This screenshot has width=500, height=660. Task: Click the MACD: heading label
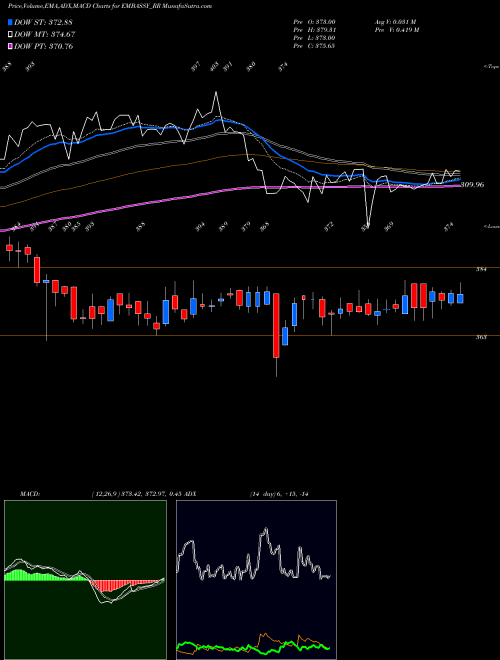(30, 494)
